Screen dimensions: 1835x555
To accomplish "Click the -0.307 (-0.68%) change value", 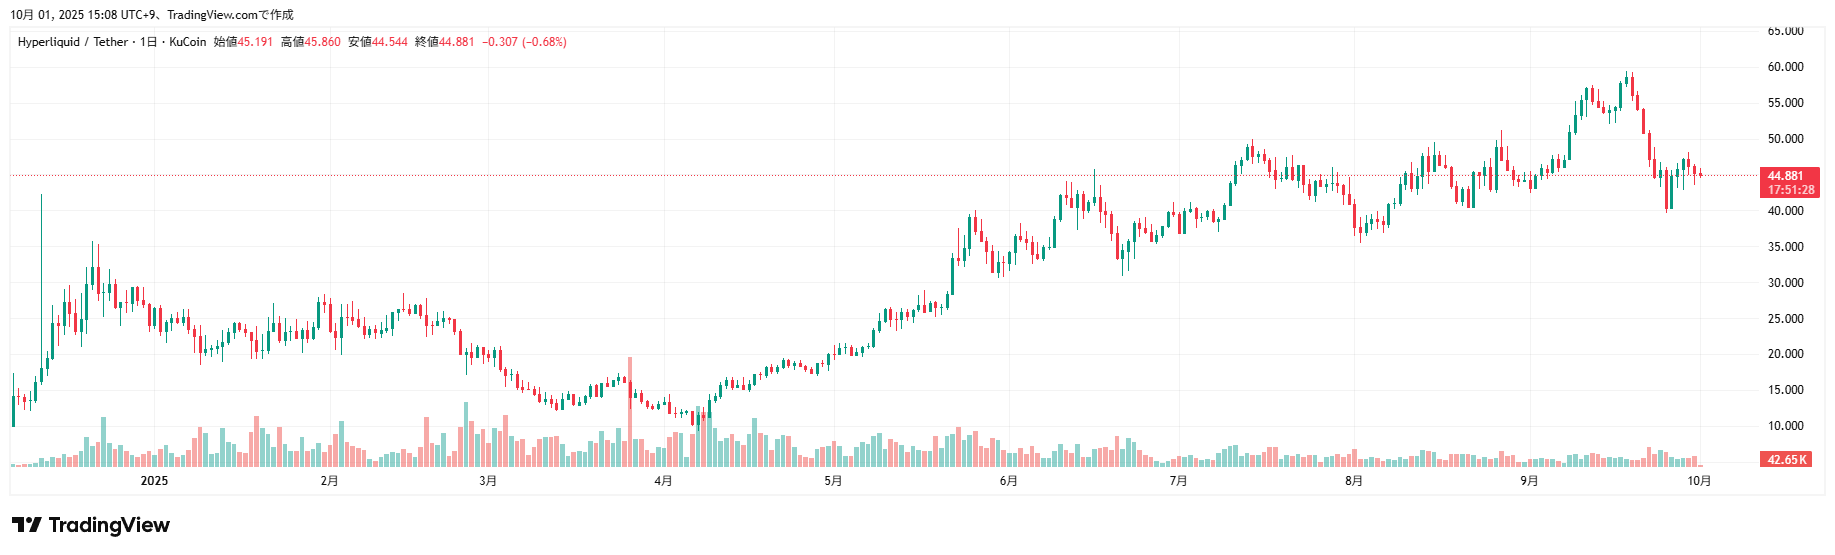I will click(x=524, y=42).
